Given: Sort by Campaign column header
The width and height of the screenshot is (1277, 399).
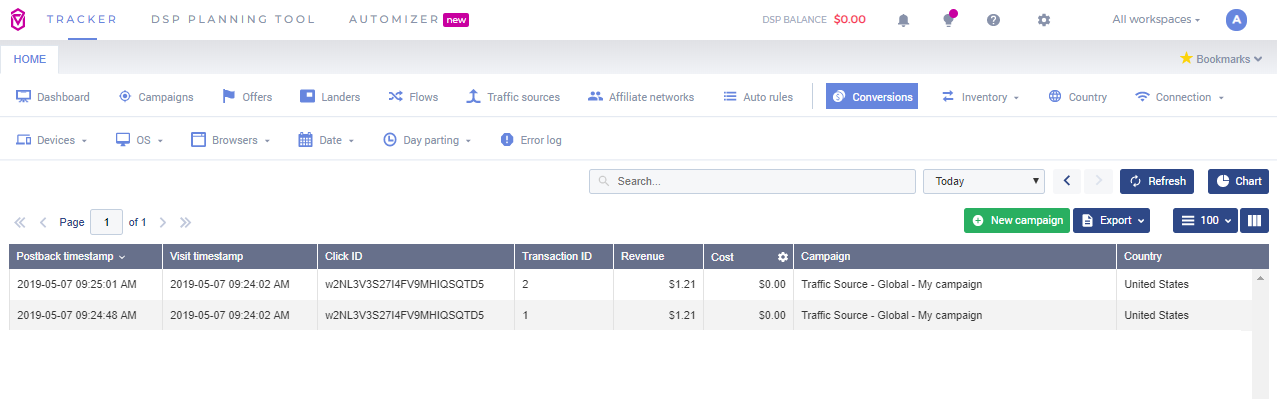Looking at the screenshot, I should (x=955, y=257).
